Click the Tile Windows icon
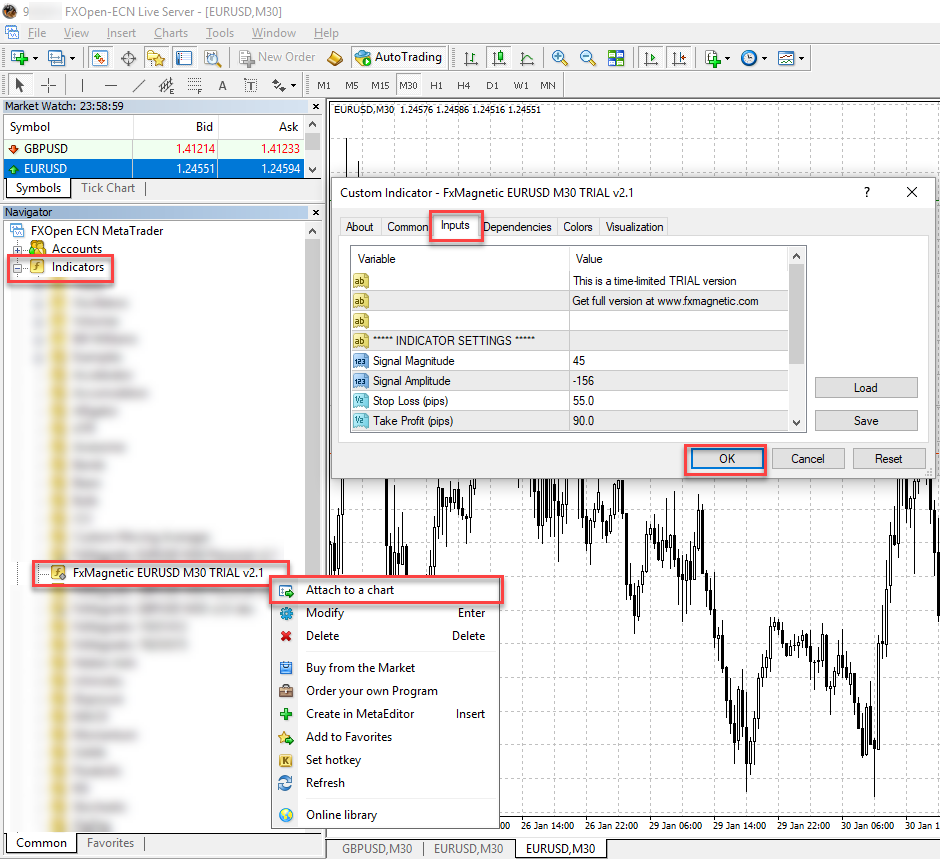Image resolution: width=940 pixels, height=860 pixels. point(616,58)
